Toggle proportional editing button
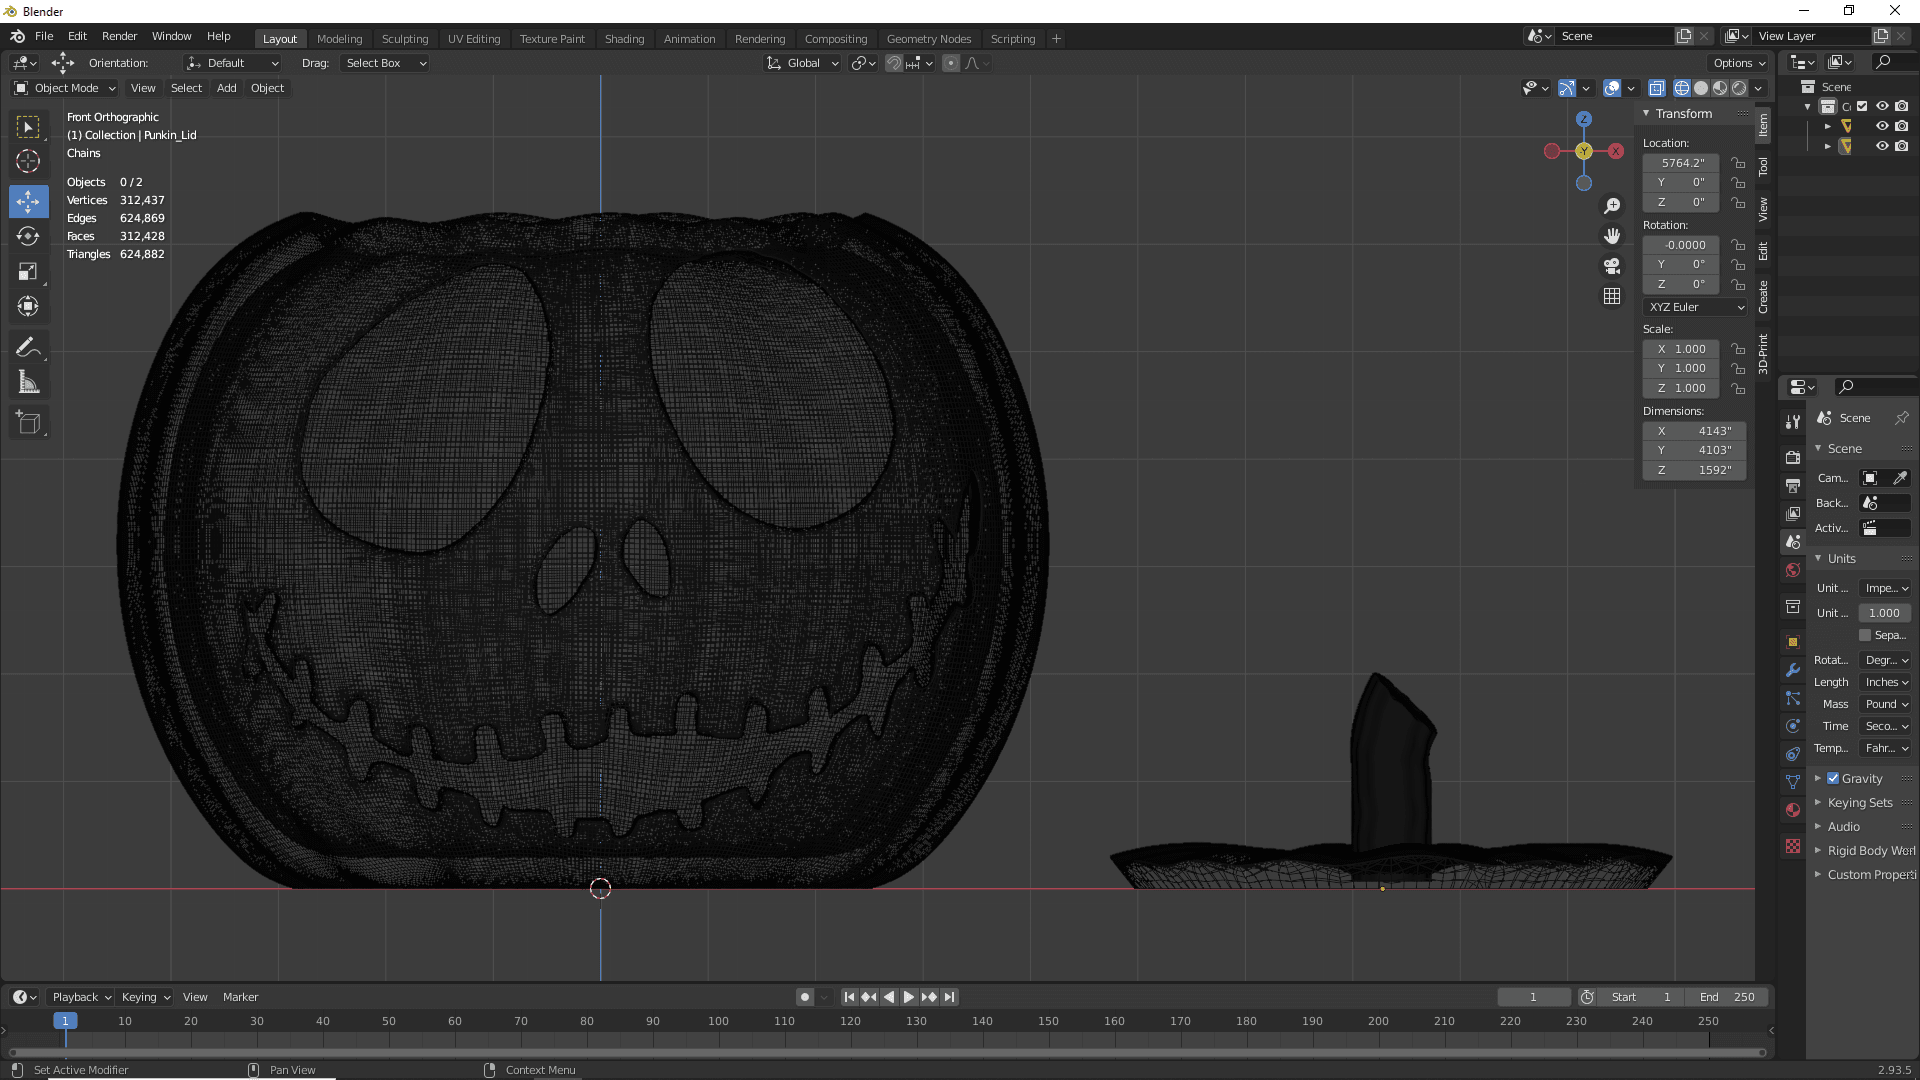This screenshot has height=1080, width=1920. (951, 63)
